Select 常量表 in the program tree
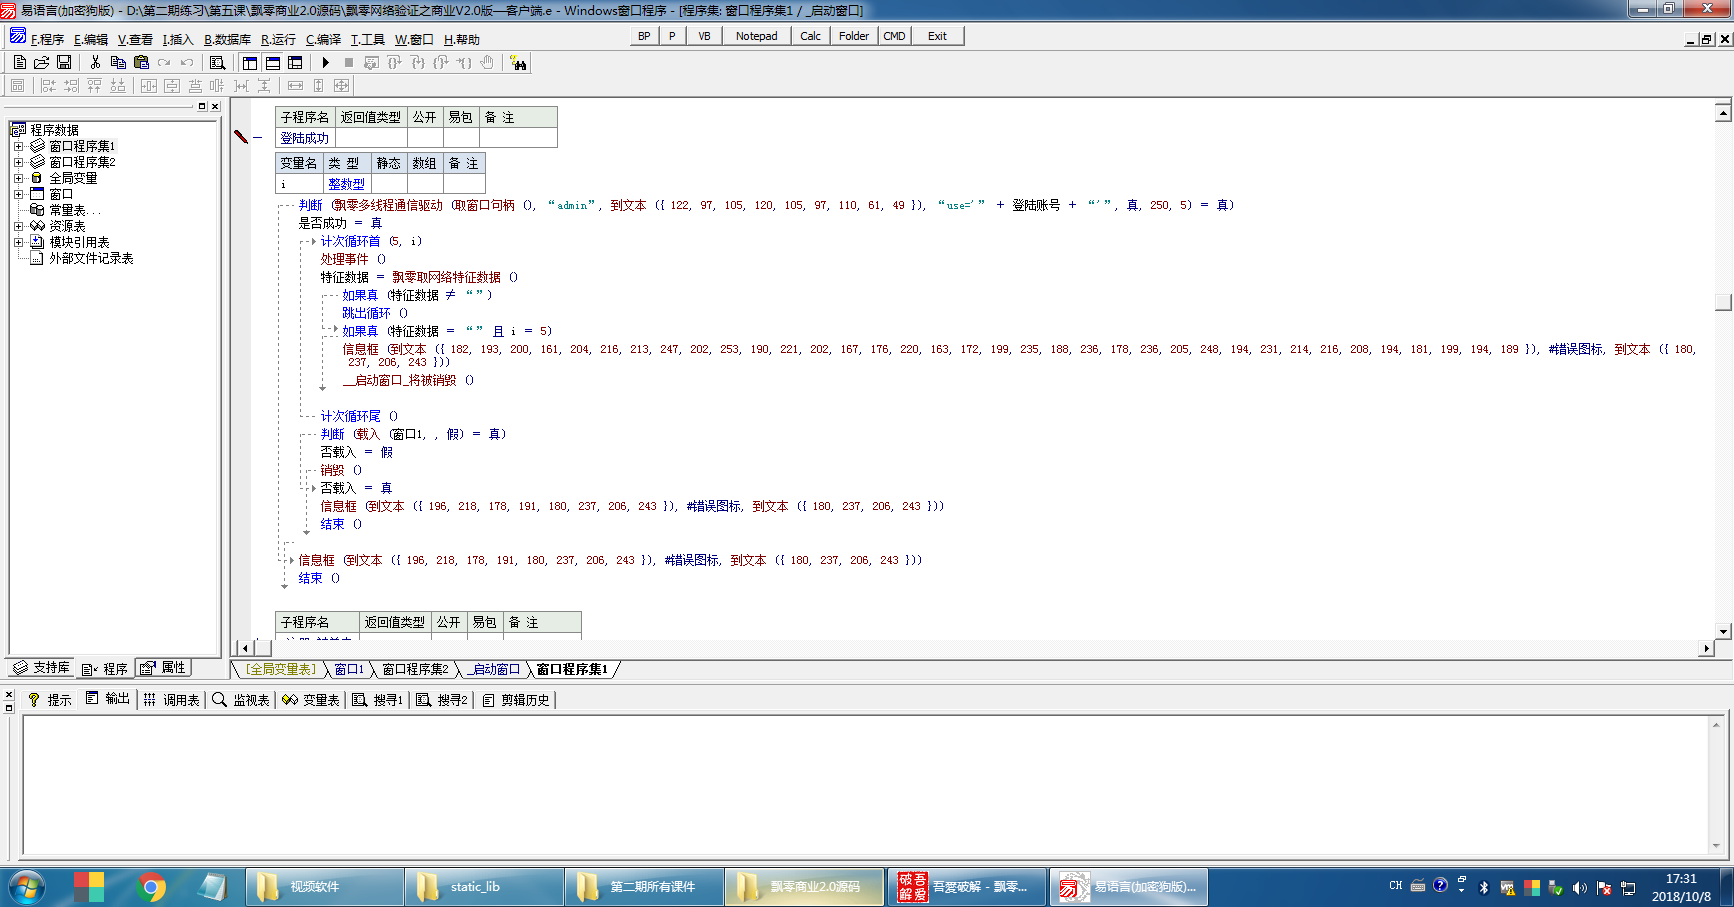This screenshot has width=1734, height=907. click(75, 210)
